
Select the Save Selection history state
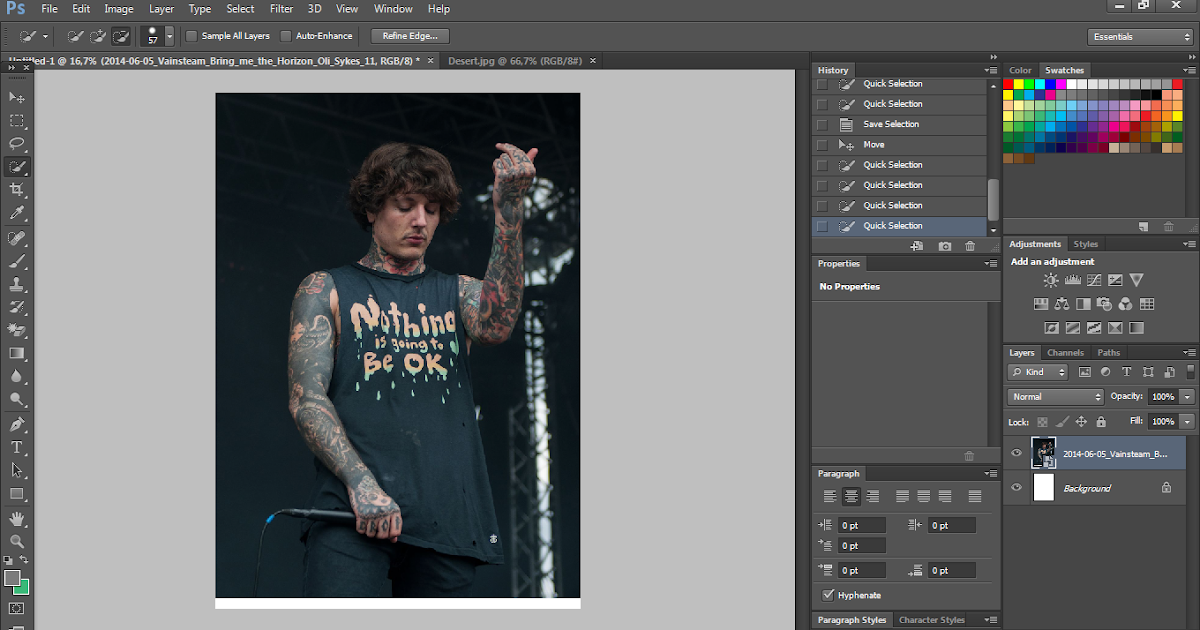[x=891, y=124]
